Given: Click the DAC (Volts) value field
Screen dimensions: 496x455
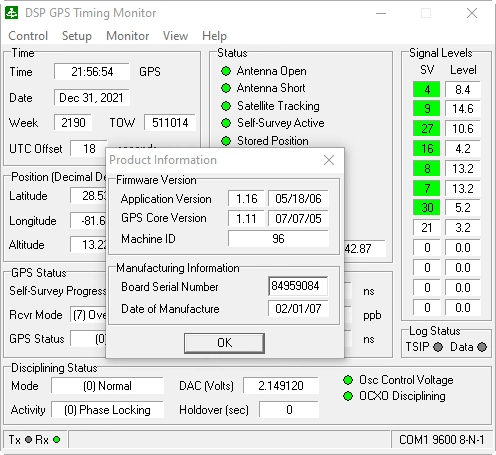Looking at the screenshot, I should click(x=281, y=386).
